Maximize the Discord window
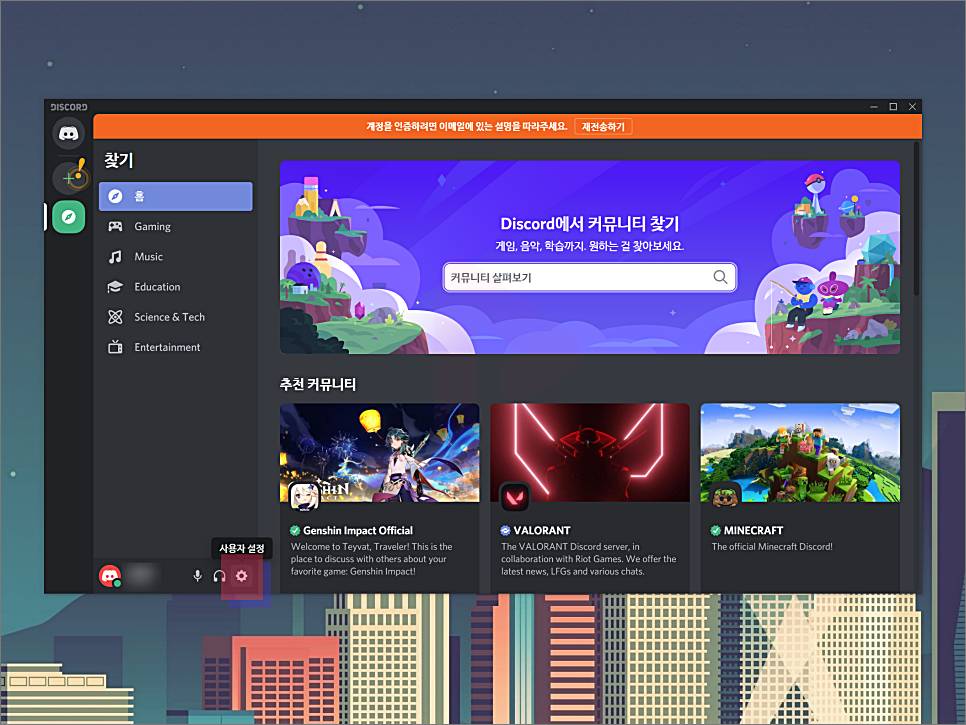The width and height of the screenshot is (966, 725). 893,107
